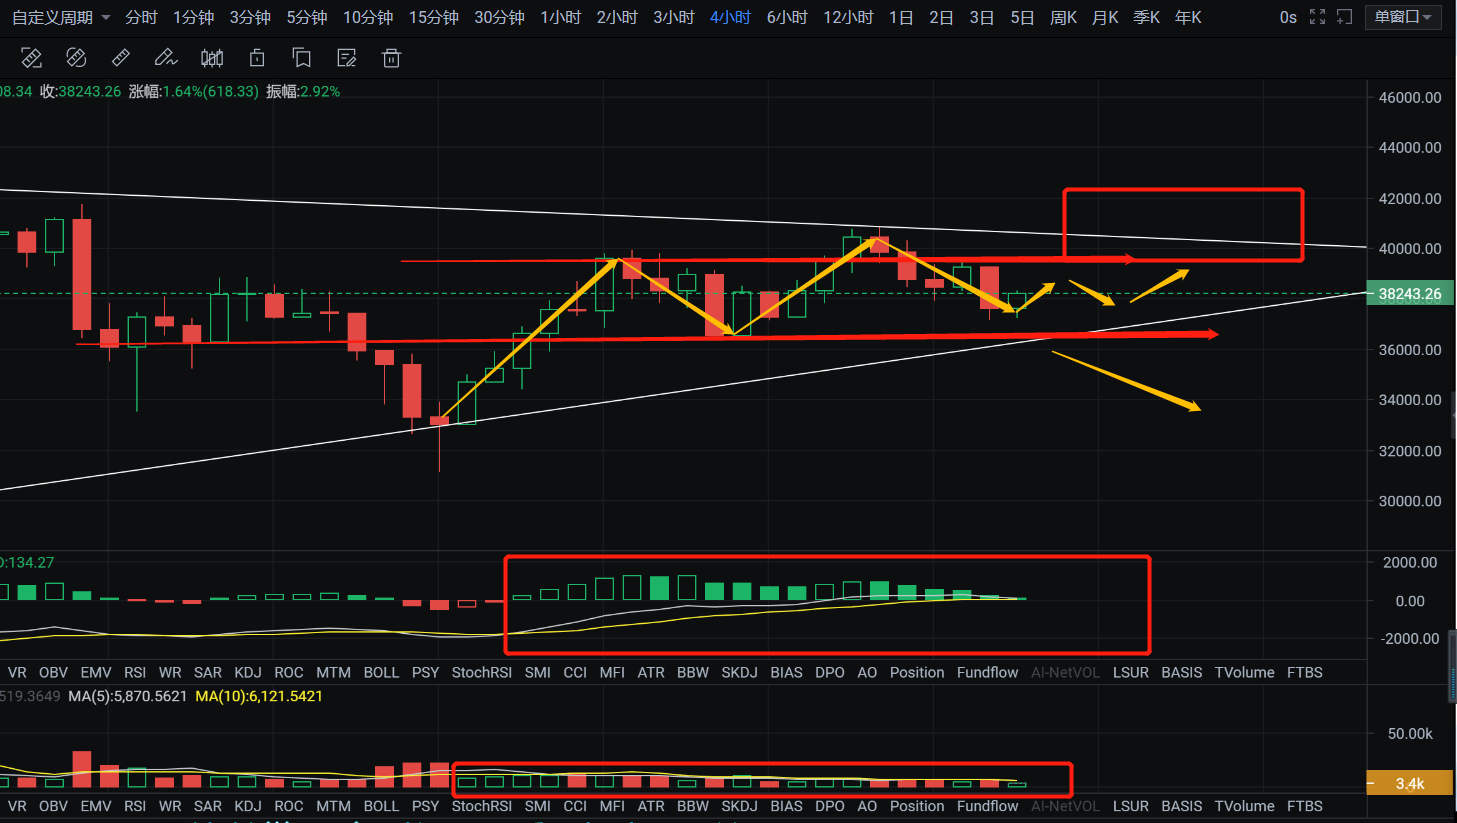Choose the 10分钟 interval

point(368,18)
